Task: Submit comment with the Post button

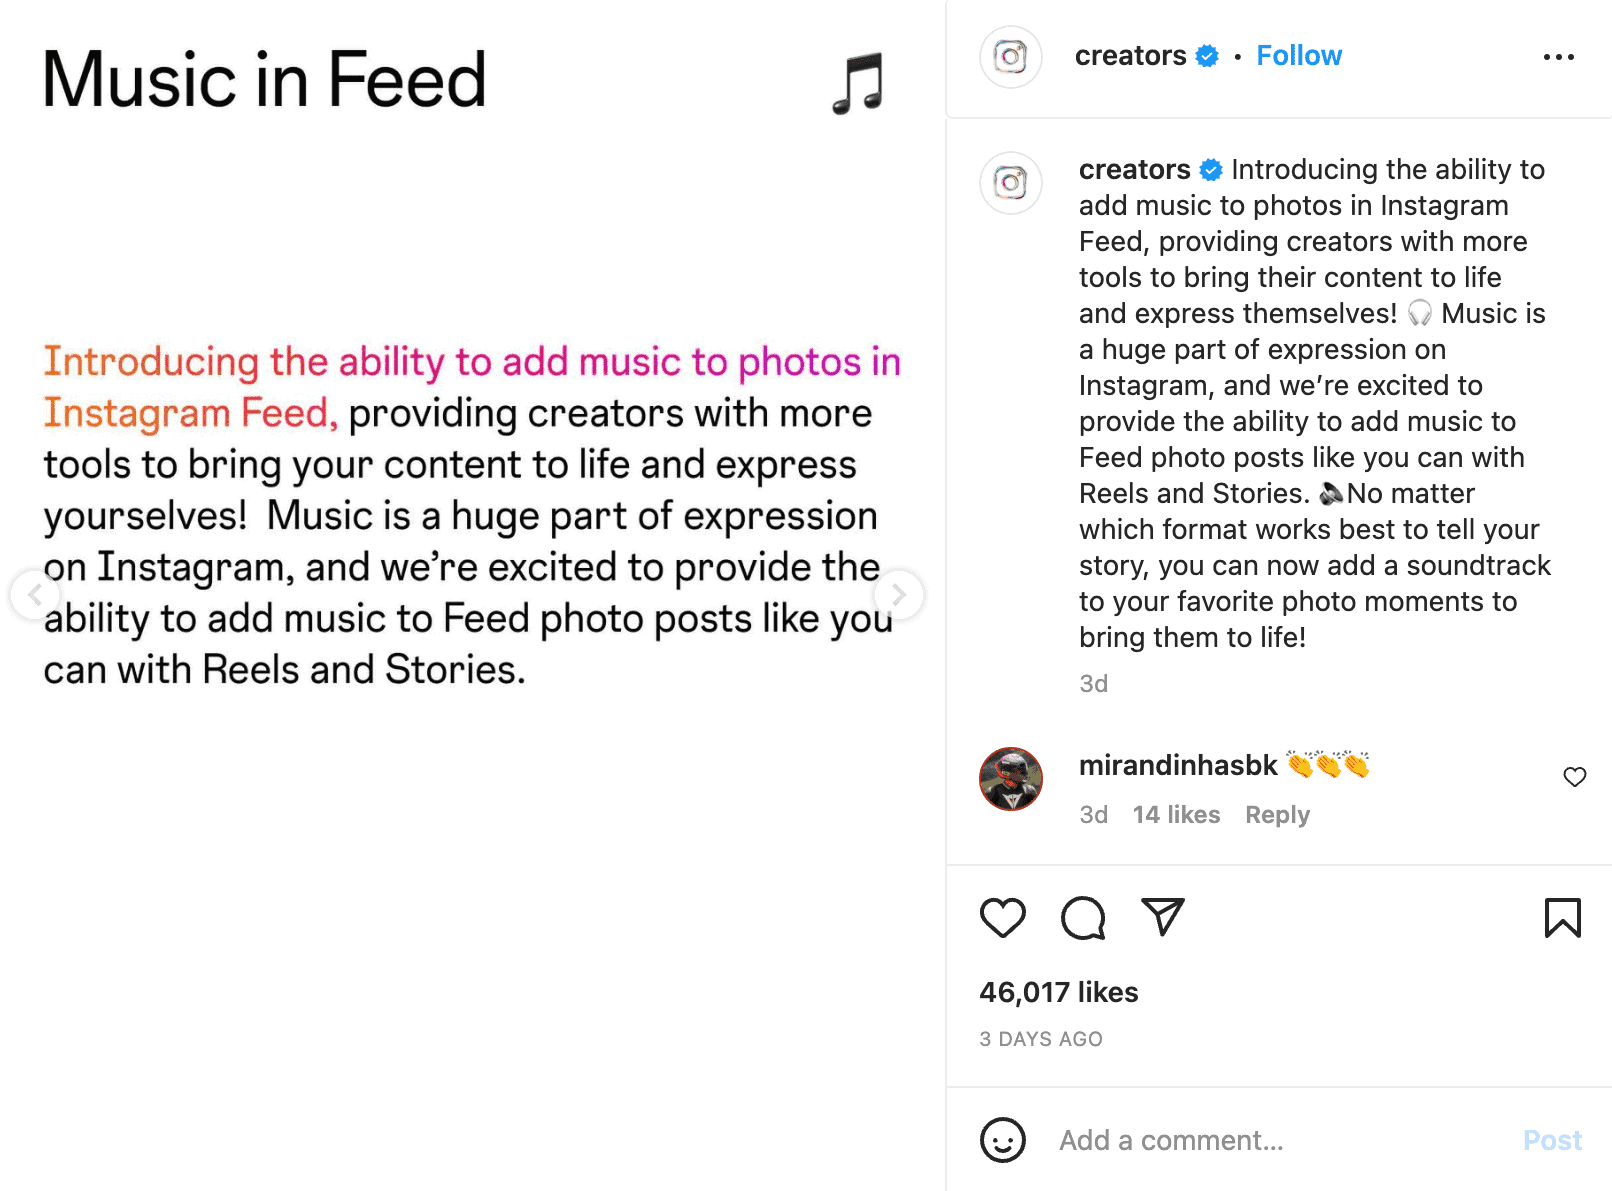Action: click(1552, 1140)
